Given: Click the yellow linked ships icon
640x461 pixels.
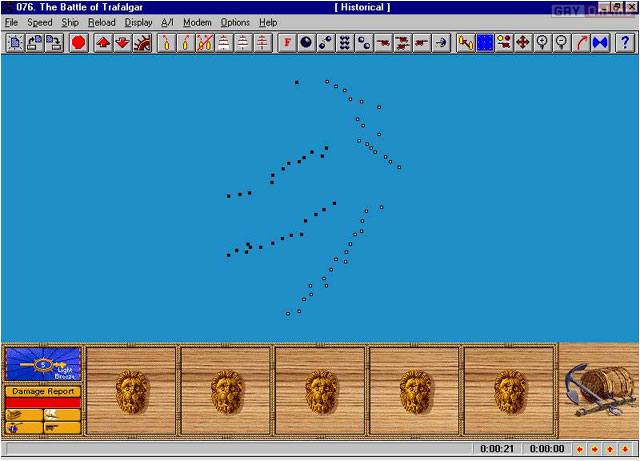Looking at the screenshot, I should [465, 42].
